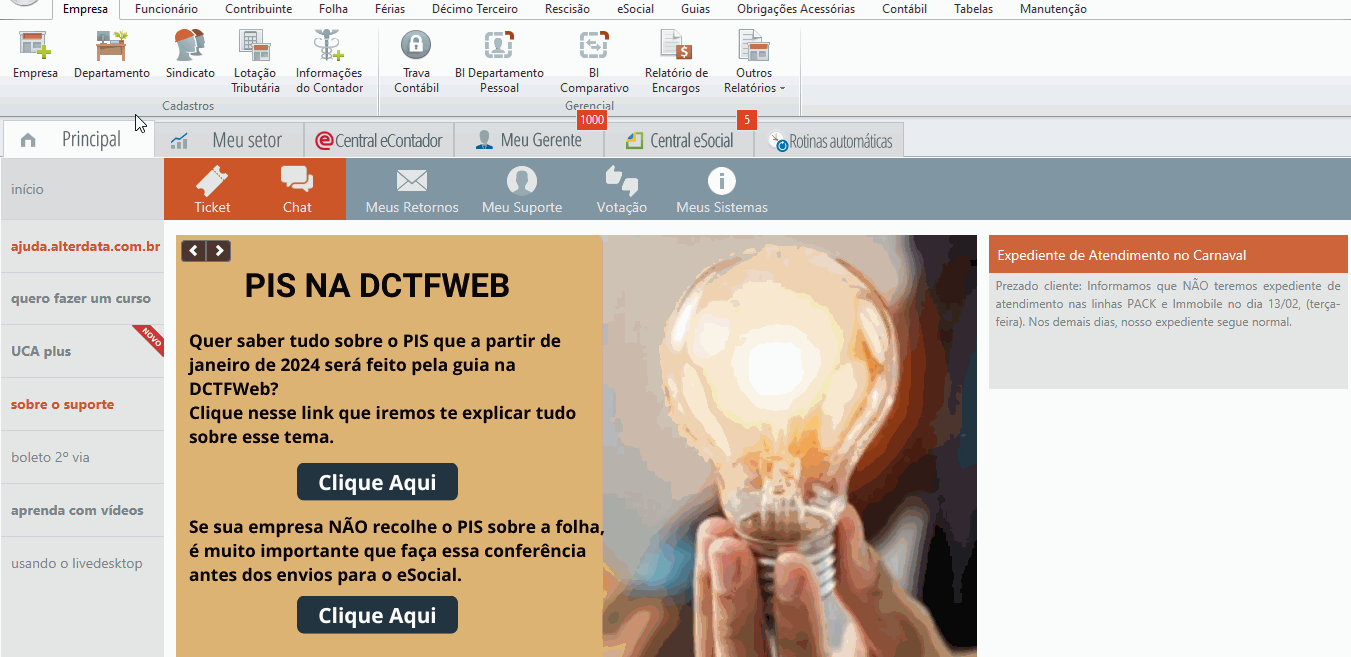Switch to the Rotinas automáticas tab
The height and width of the screenshot is (657, 1351).
829,141
